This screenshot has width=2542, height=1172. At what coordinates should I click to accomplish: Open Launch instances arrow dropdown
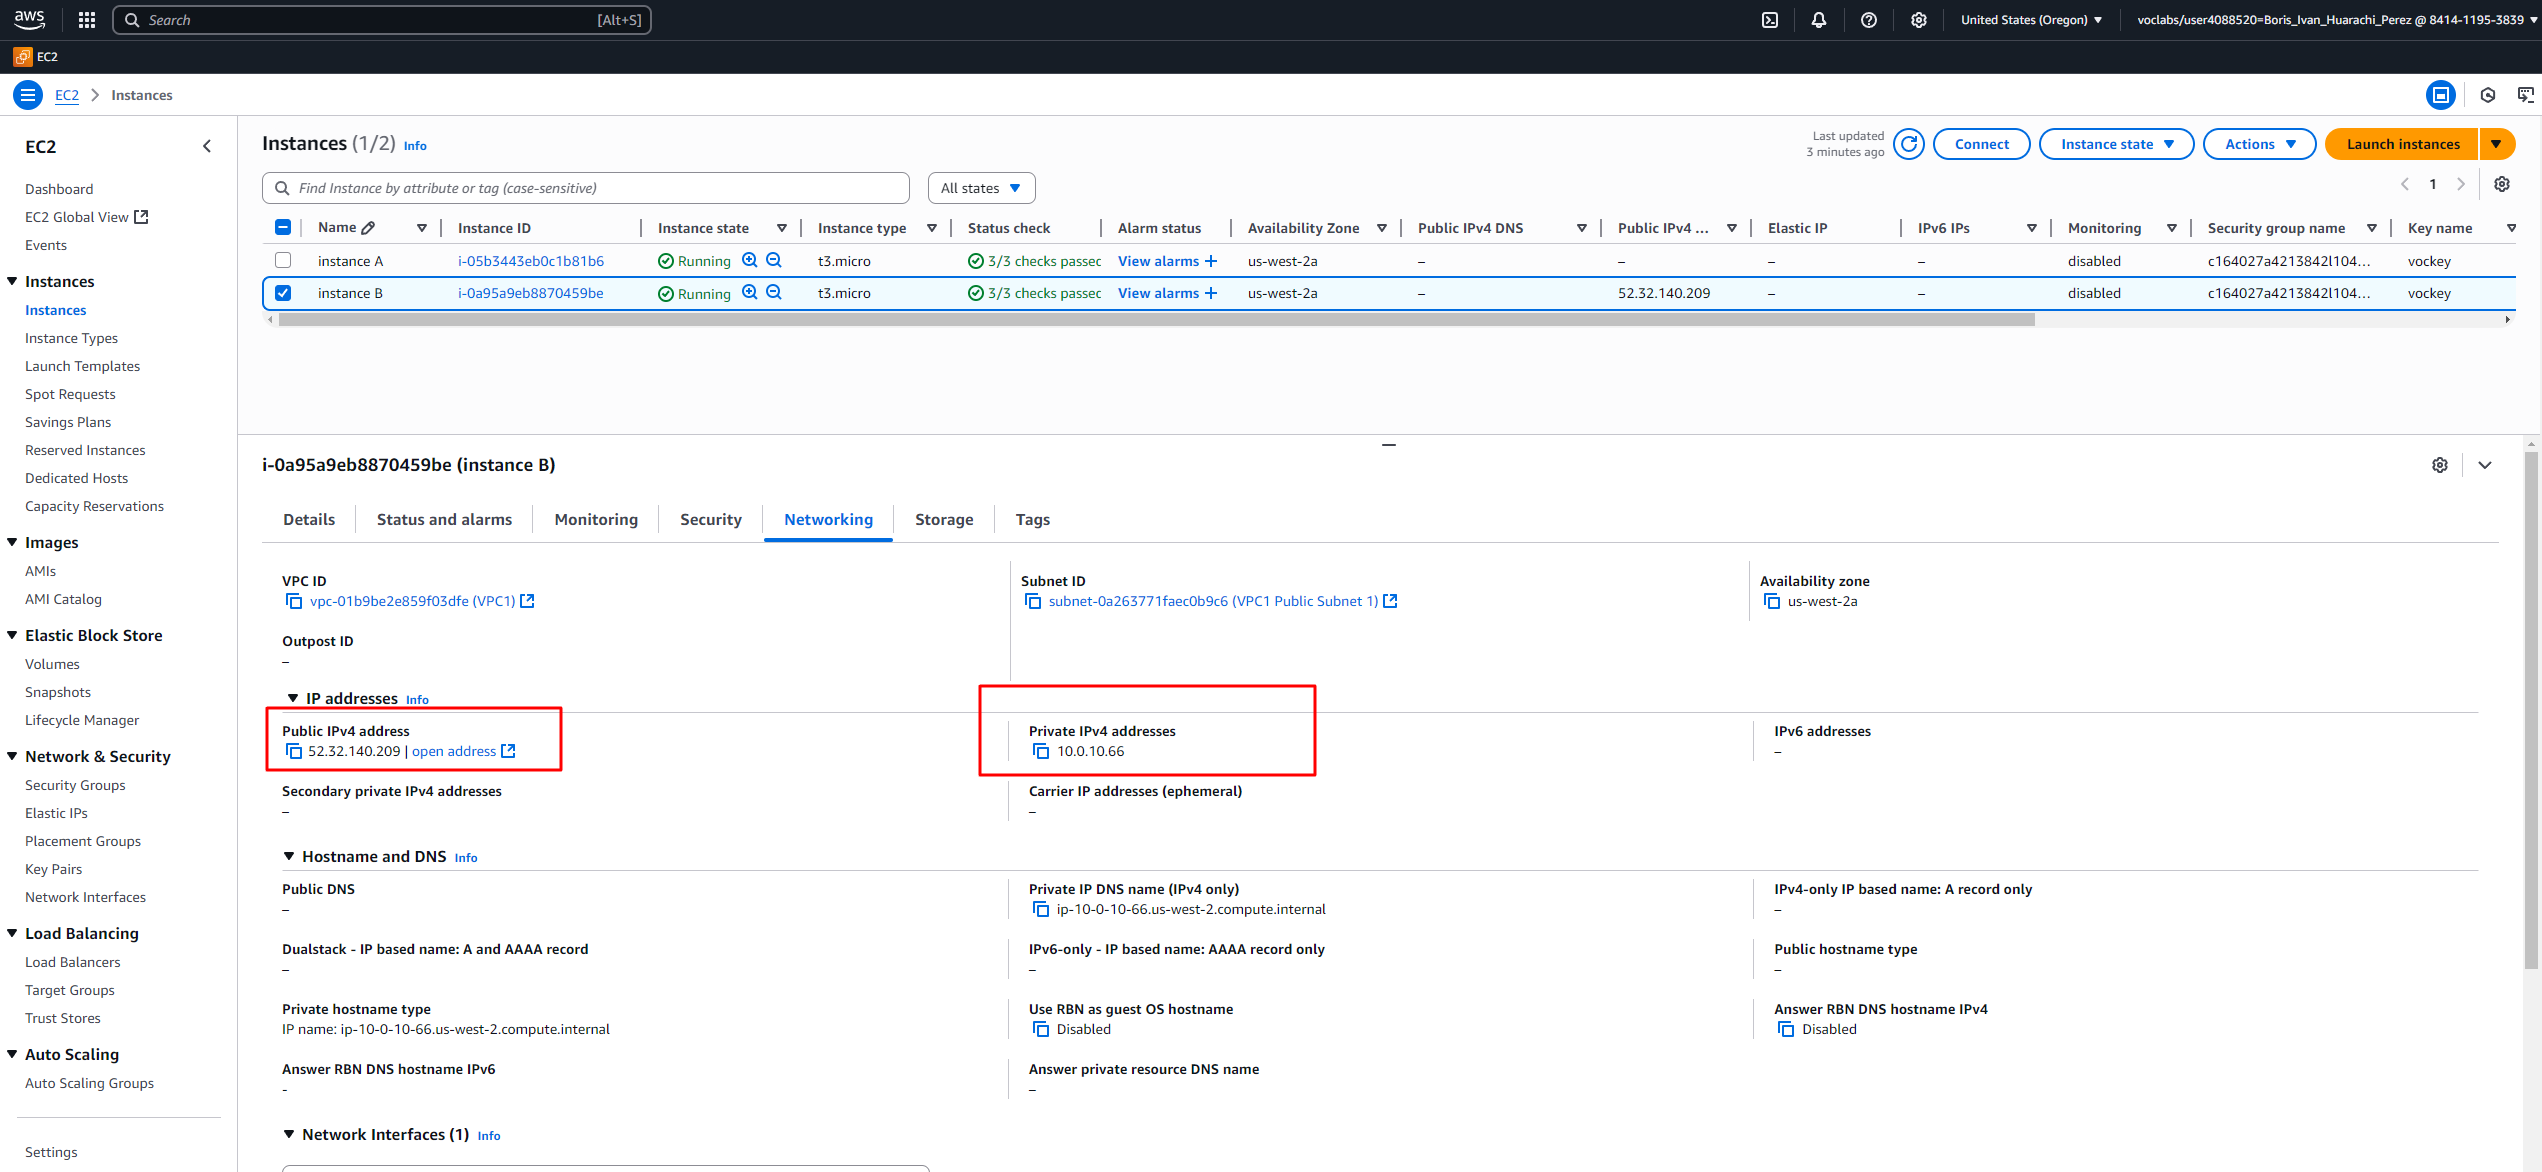click(x=2496, y=144)
